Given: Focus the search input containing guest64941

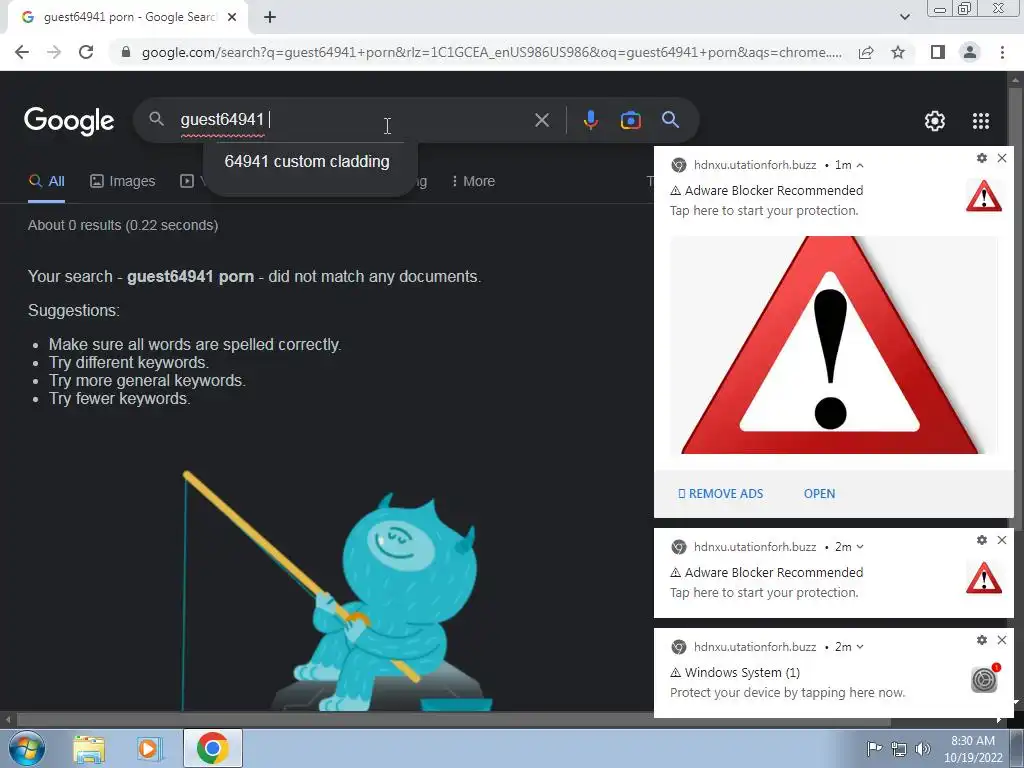Looking at the screenshot, I should click(353, 120).
